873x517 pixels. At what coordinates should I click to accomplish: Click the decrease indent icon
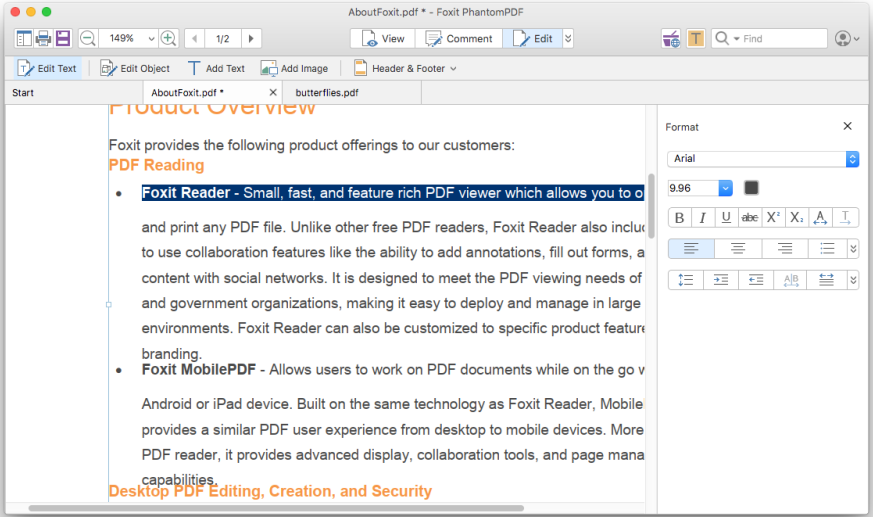pyautogui.click(x=756, y=280)
